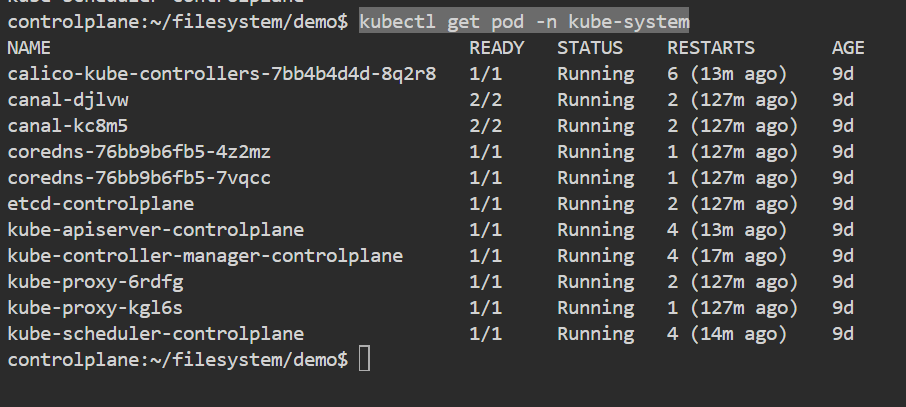Select the calico-kube-controllers pod name

221,73
